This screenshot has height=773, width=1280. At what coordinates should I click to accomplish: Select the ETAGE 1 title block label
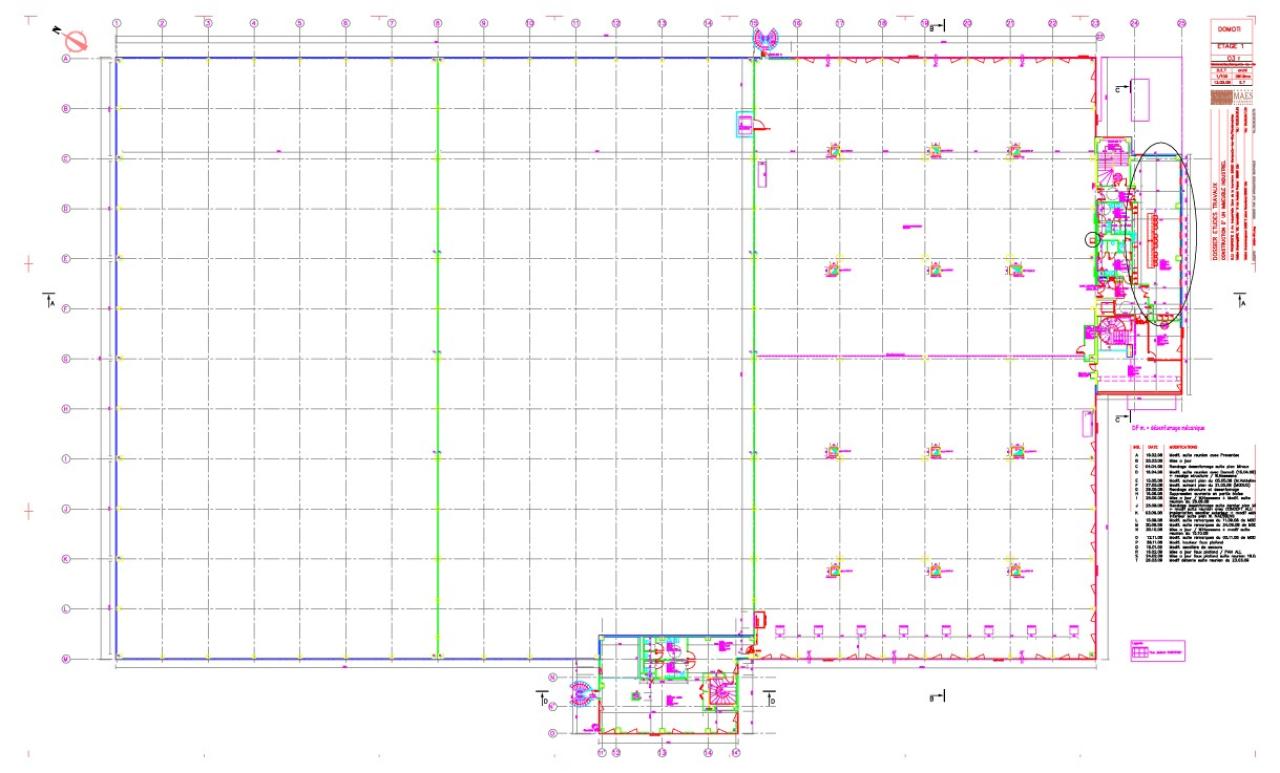point(1232,46)
